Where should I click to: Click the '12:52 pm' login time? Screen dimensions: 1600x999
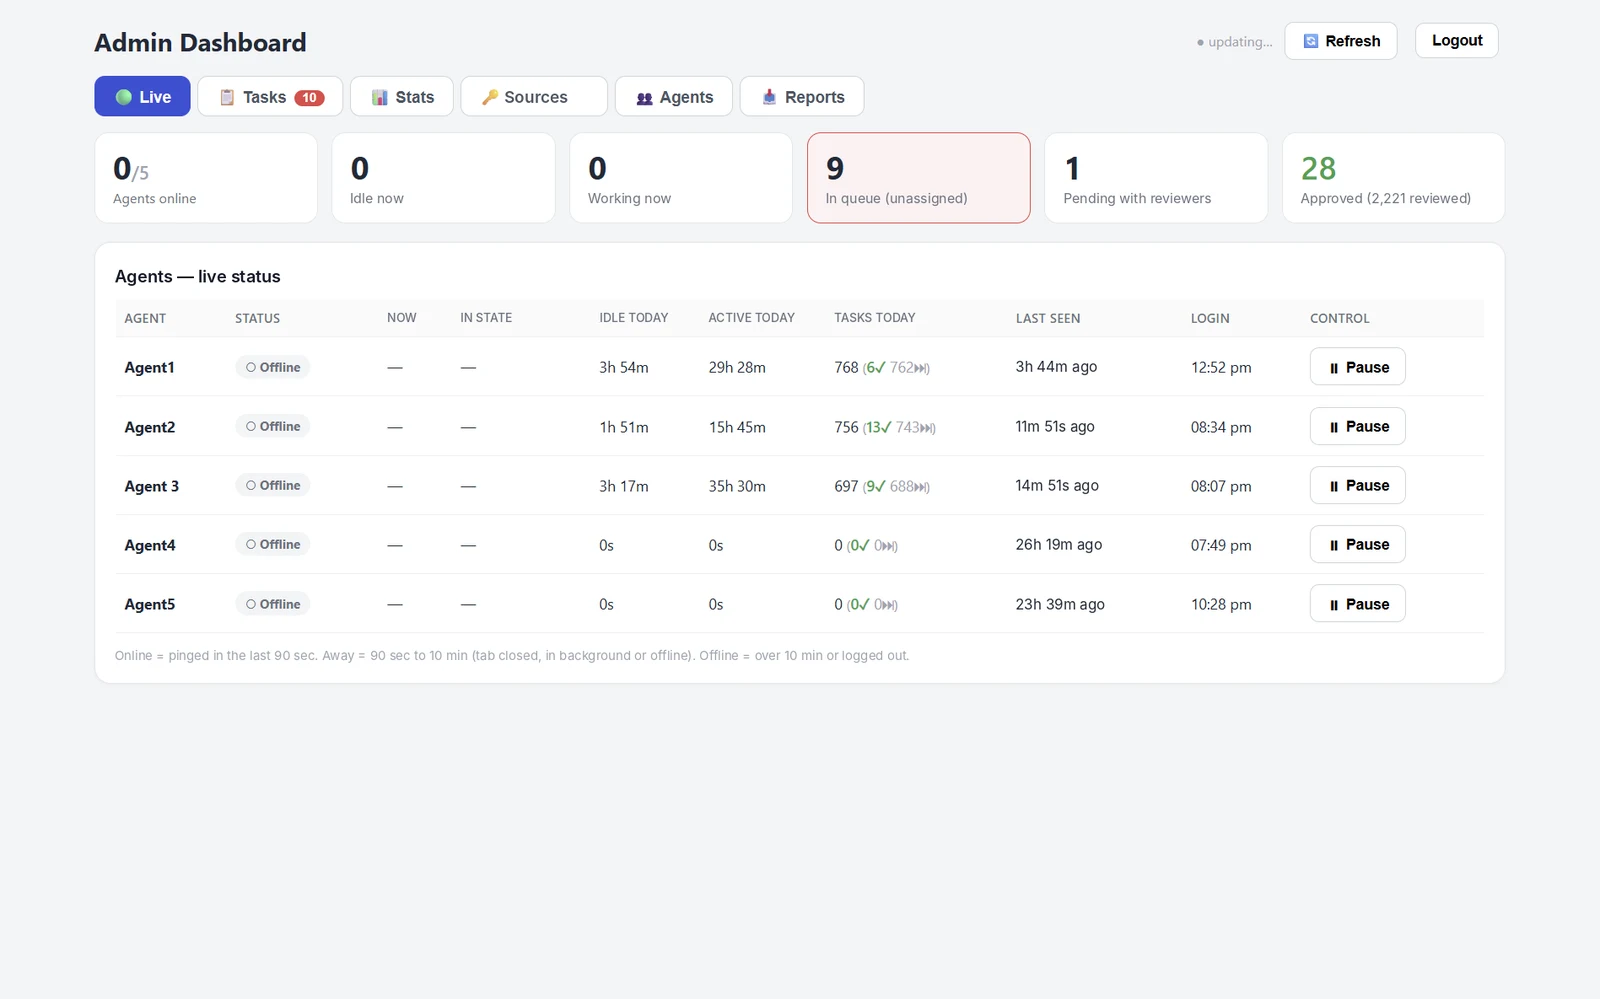point(1221,368)
